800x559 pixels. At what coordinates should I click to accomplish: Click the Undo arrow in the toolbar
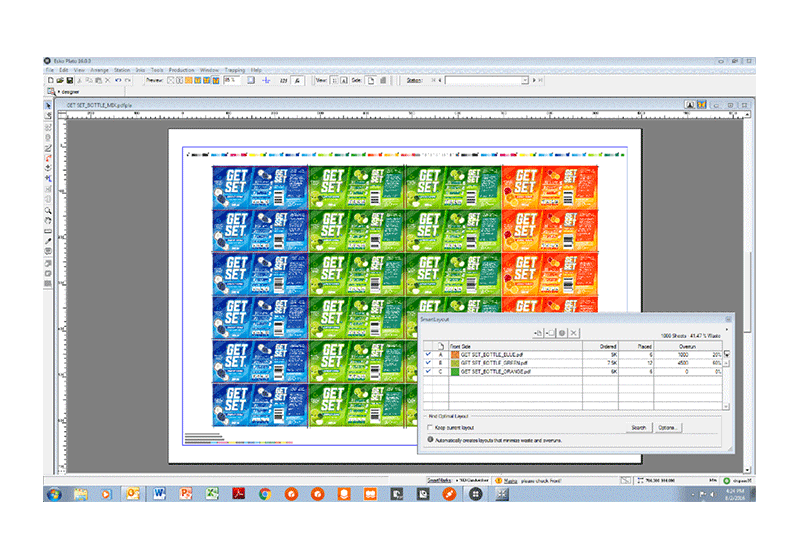[x=118, y=80]
